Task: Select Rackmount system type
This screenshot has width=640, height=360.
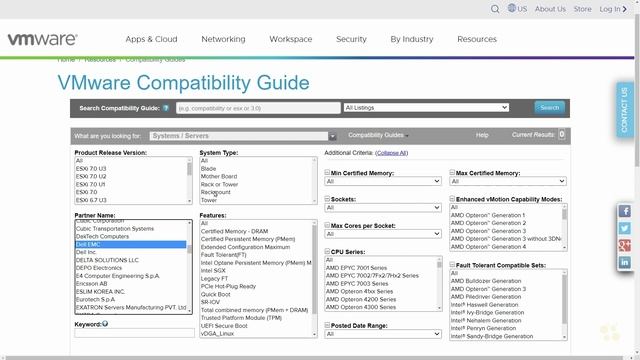Action: tap(216, 192)
